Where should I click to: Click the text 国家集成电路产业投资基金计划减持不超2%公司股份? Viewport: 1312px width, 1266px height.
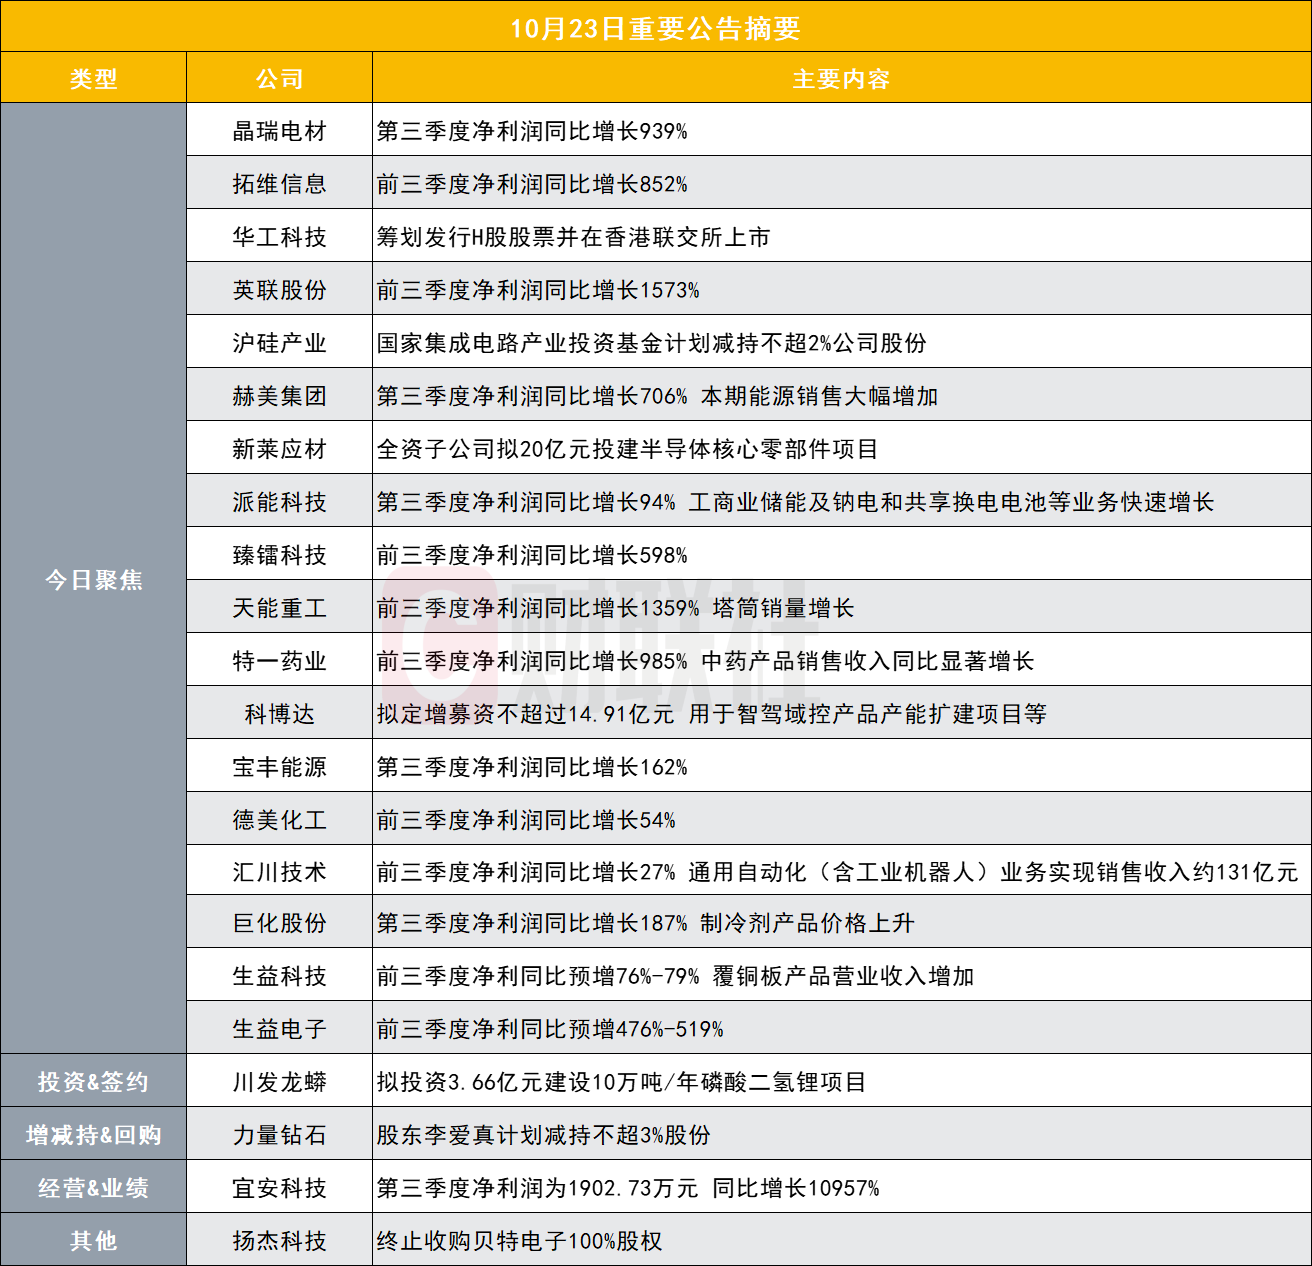652,343
